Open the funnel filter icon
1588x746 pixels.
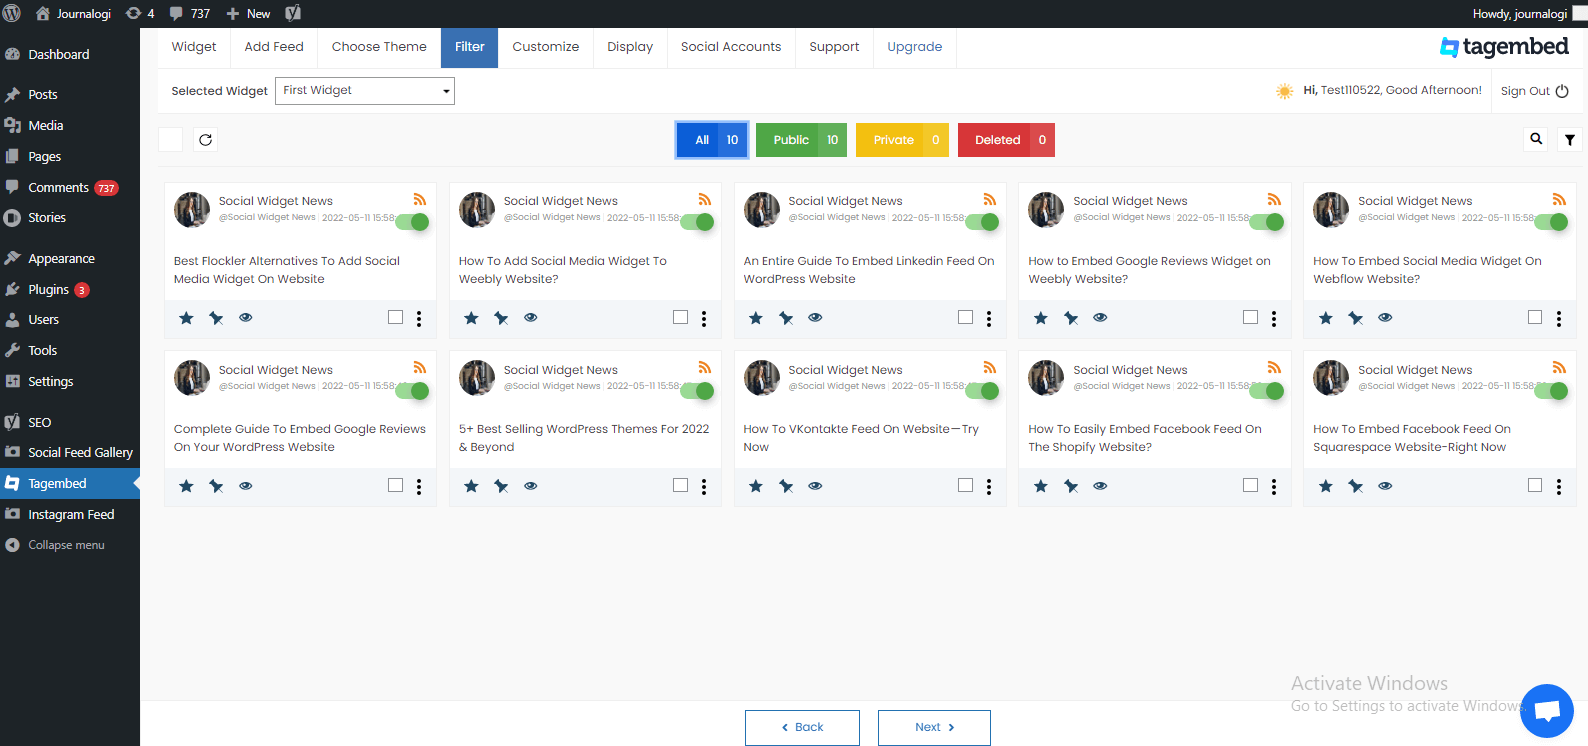coord(1570,140)
